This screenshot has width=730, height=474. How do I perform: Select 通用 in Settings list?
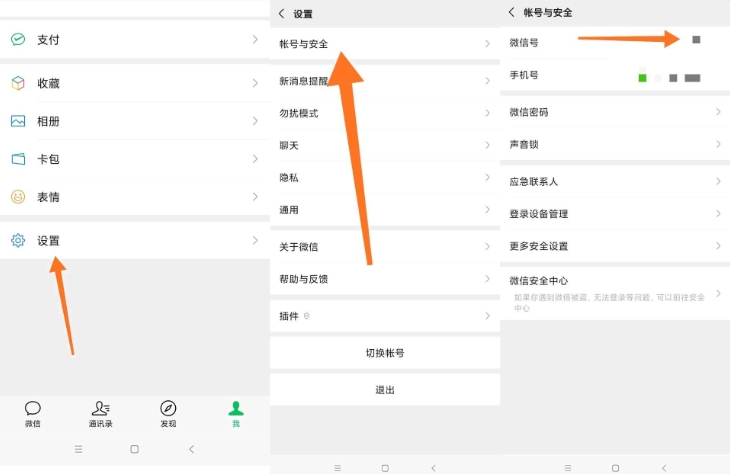coord(385,210)
